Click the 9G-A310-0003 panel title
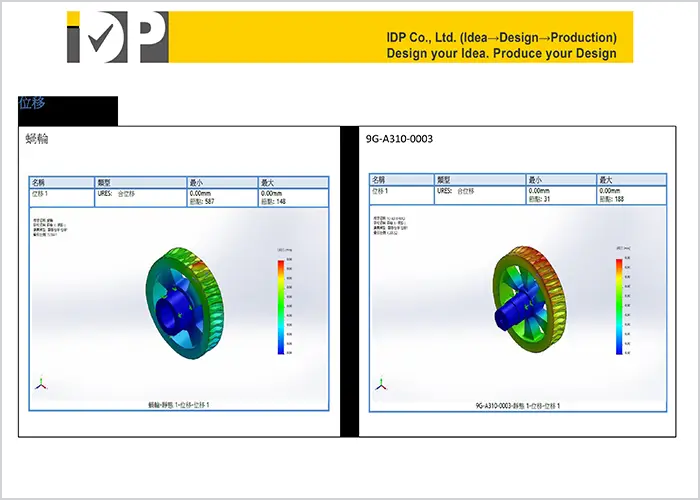This screenshot has width=700, height=500. coord(400,139)
